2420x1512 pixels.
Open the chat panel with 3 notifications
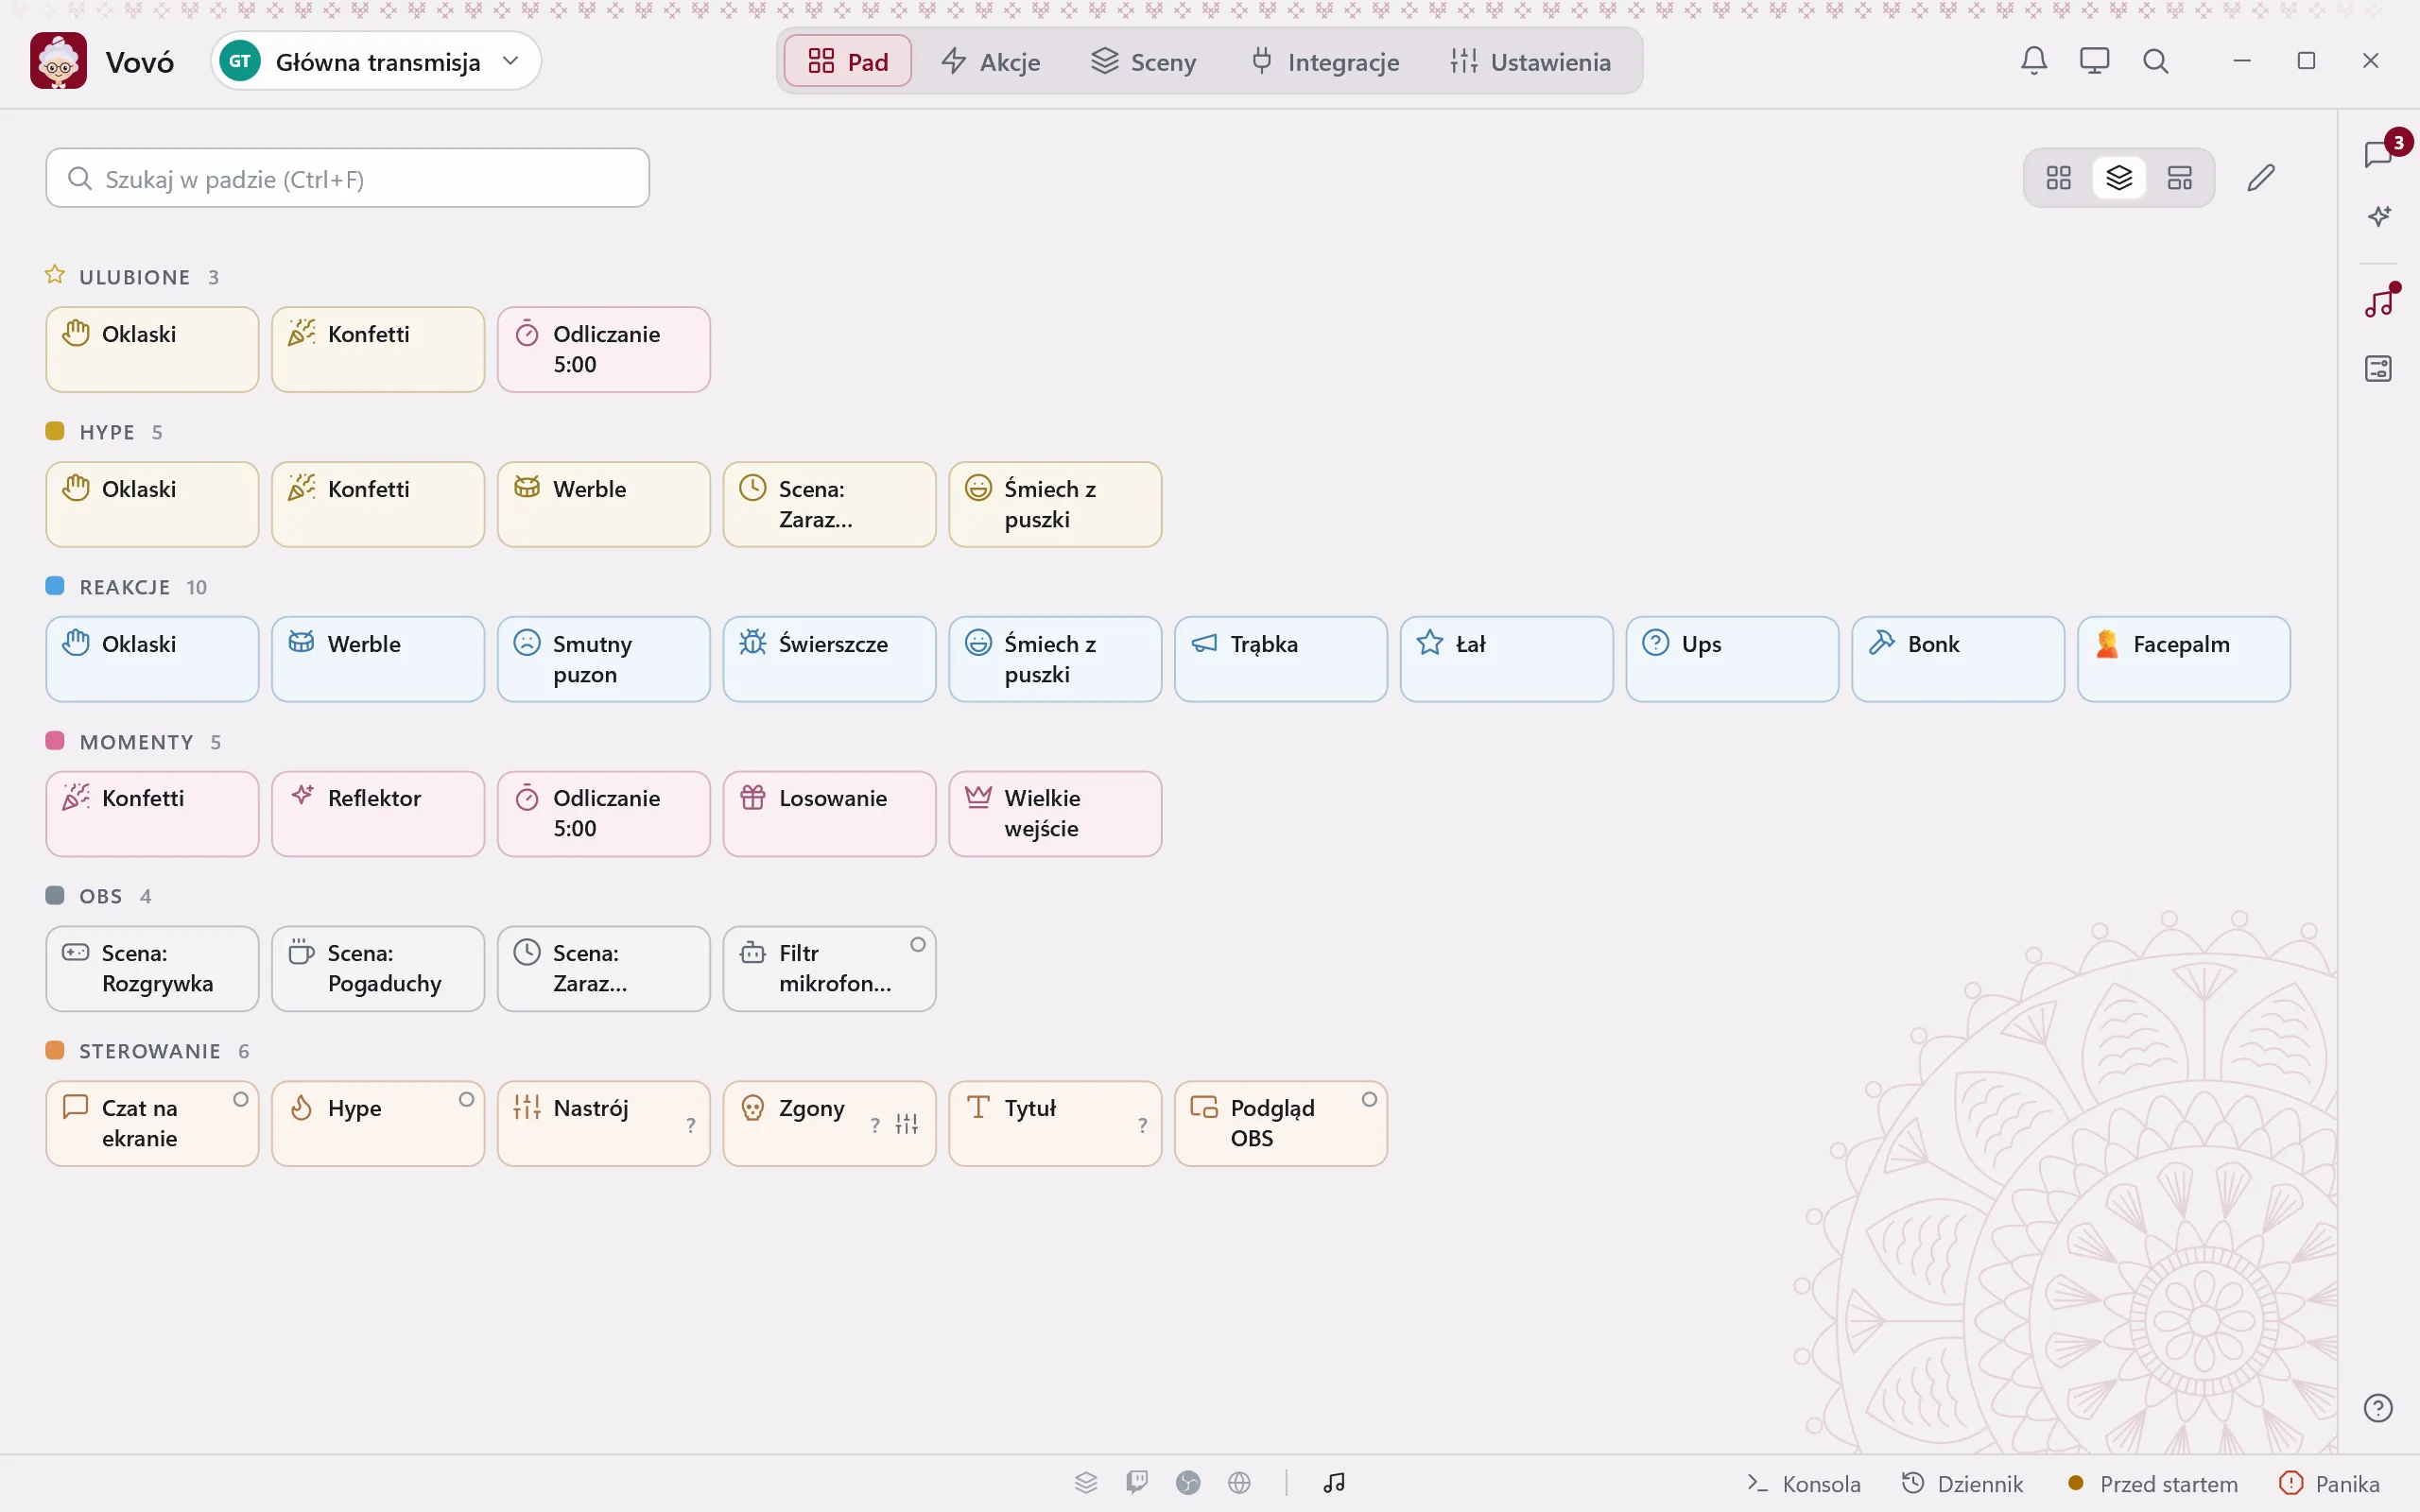coord(2380,154)
